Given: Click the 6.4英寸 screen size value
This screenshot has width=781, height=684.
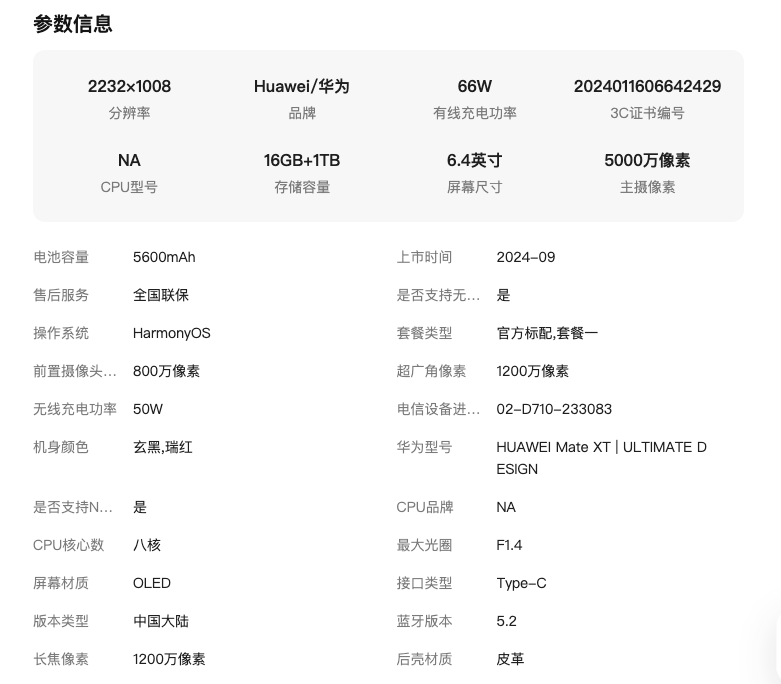Looking at the screenshot, I should tap(474, 160).
